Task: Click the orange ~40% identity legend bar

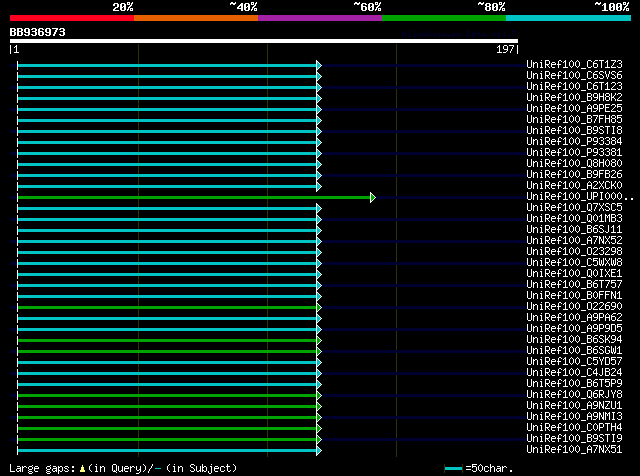Action: pyautogui.click(x=196, y=18)
